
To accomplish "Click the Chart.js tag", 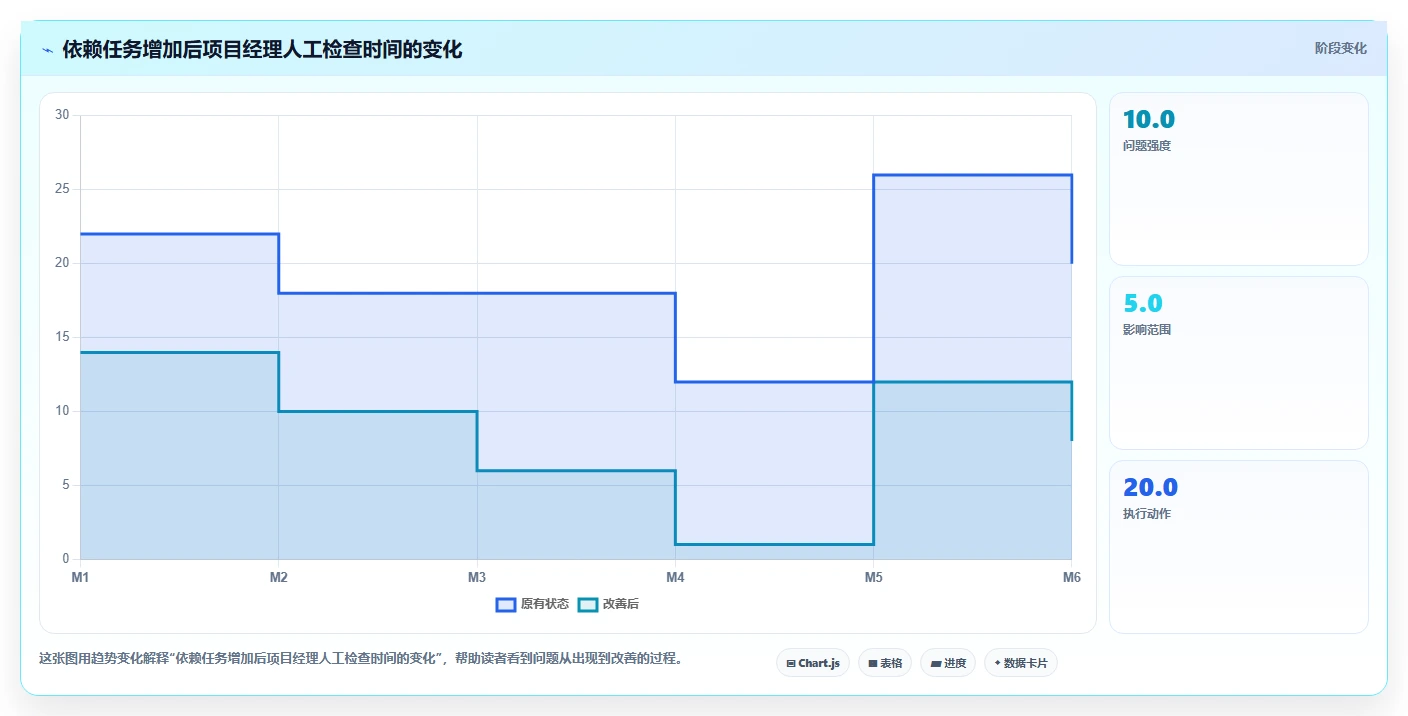I will point(813,663).
